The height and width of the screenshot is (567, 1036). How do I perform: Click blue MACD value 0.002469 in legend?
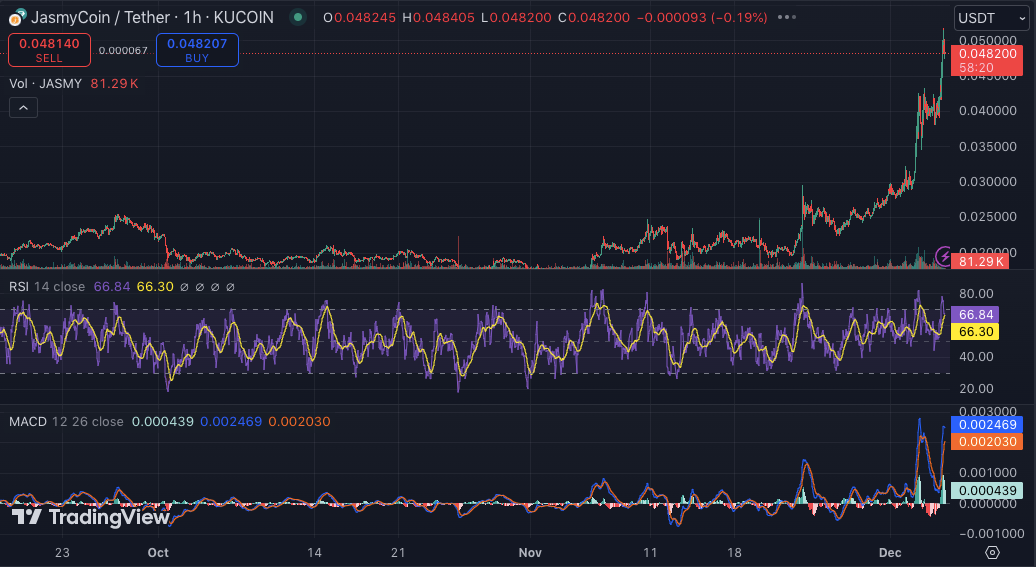(x=231, y=422)
